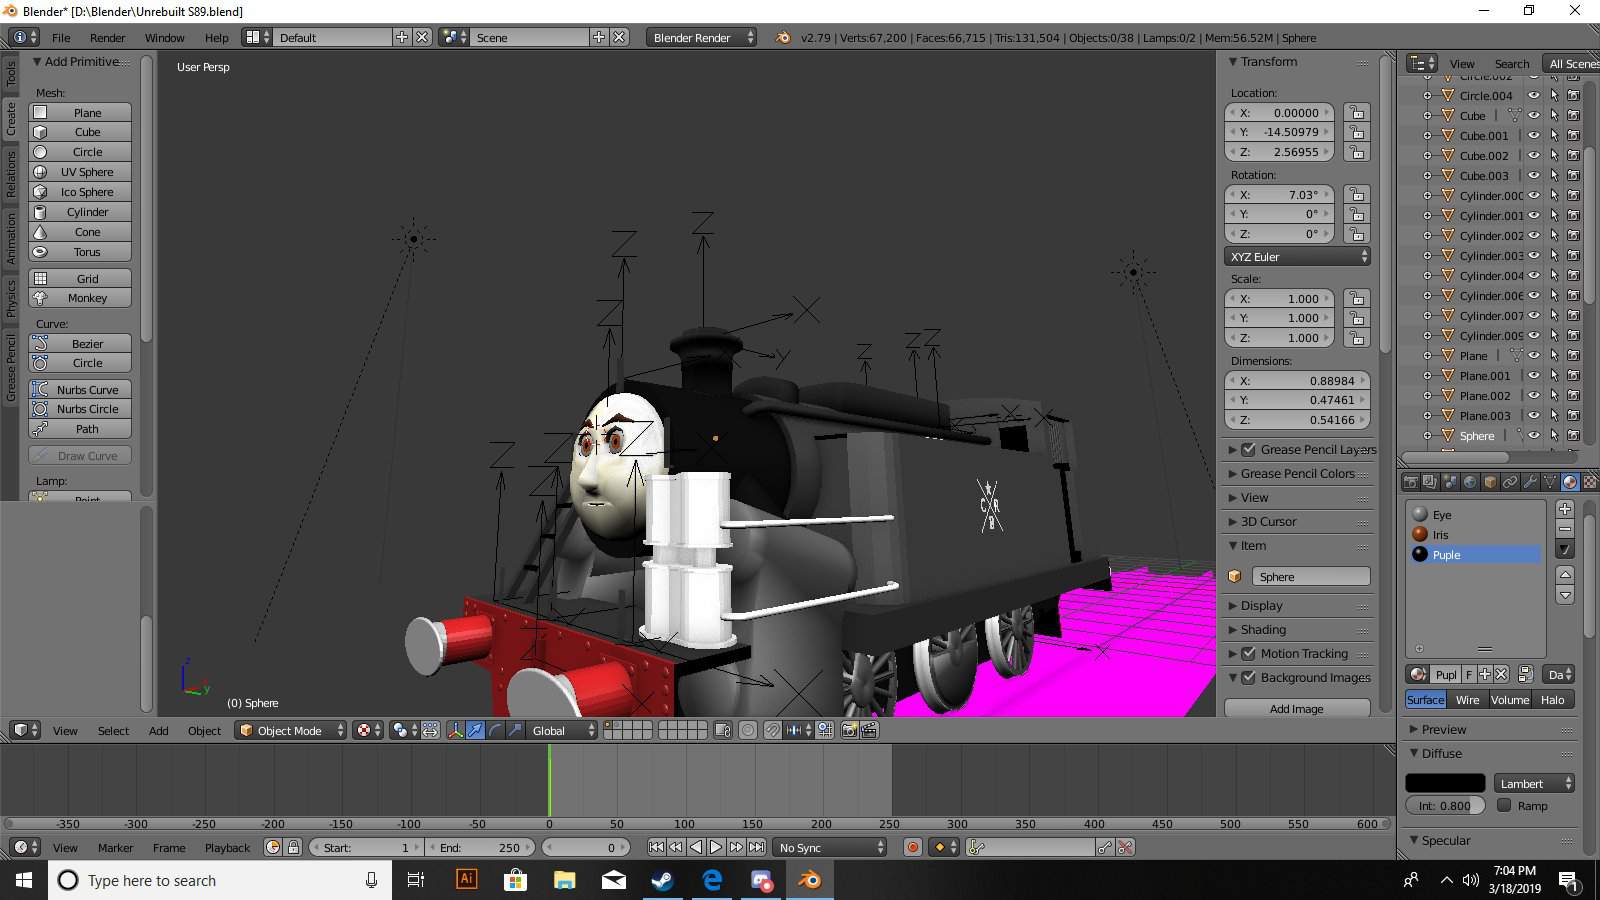Open the Global orientation dropdown
1600x900 pixels.
click(563, 730)
